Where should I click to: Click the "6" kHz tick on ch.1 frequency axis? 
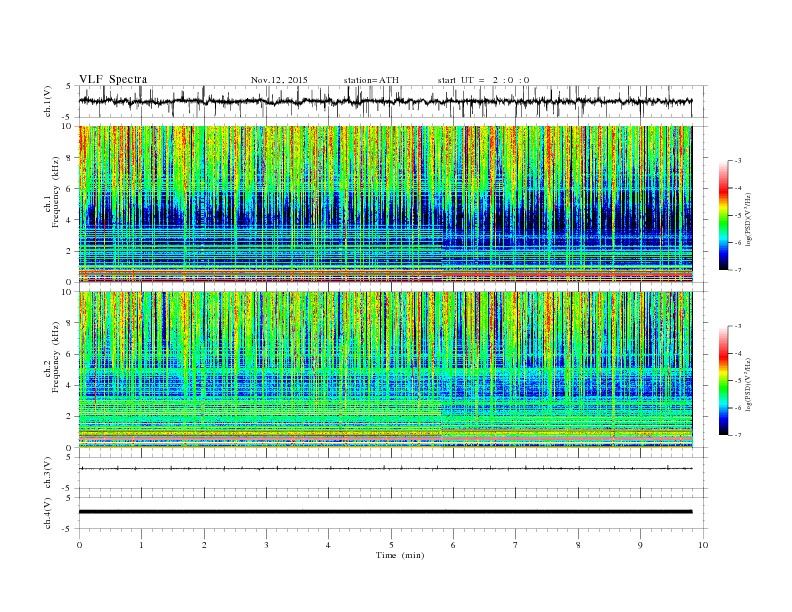pyautogui.click(x=70, y=189)
